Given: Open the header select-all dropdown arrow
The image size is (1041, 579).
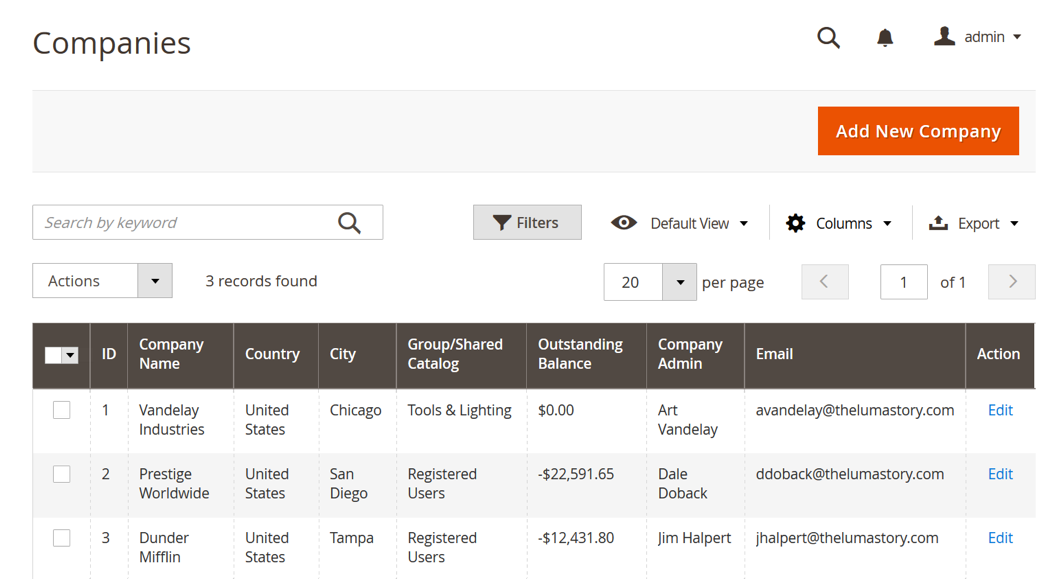Looking at the screenshot, I should pyautogui.click(x=70, y=355).
